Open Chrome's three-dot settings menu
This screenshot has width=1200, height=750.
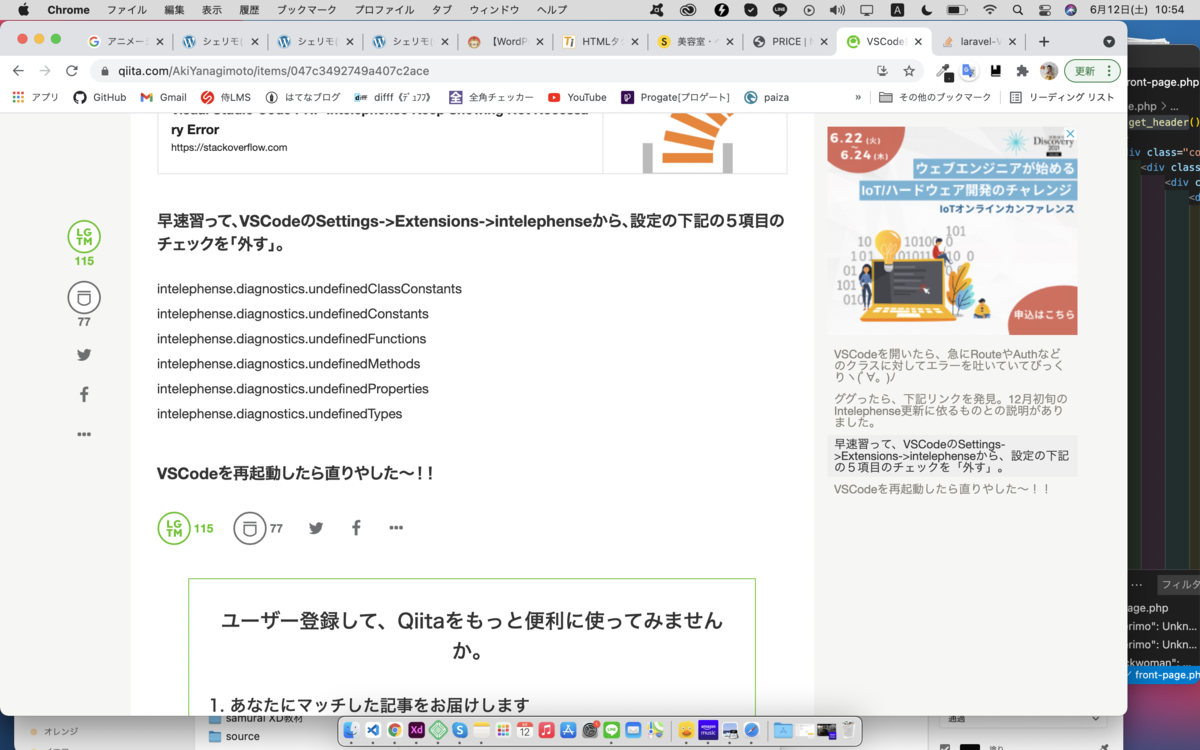click(x=1109, y=72)
